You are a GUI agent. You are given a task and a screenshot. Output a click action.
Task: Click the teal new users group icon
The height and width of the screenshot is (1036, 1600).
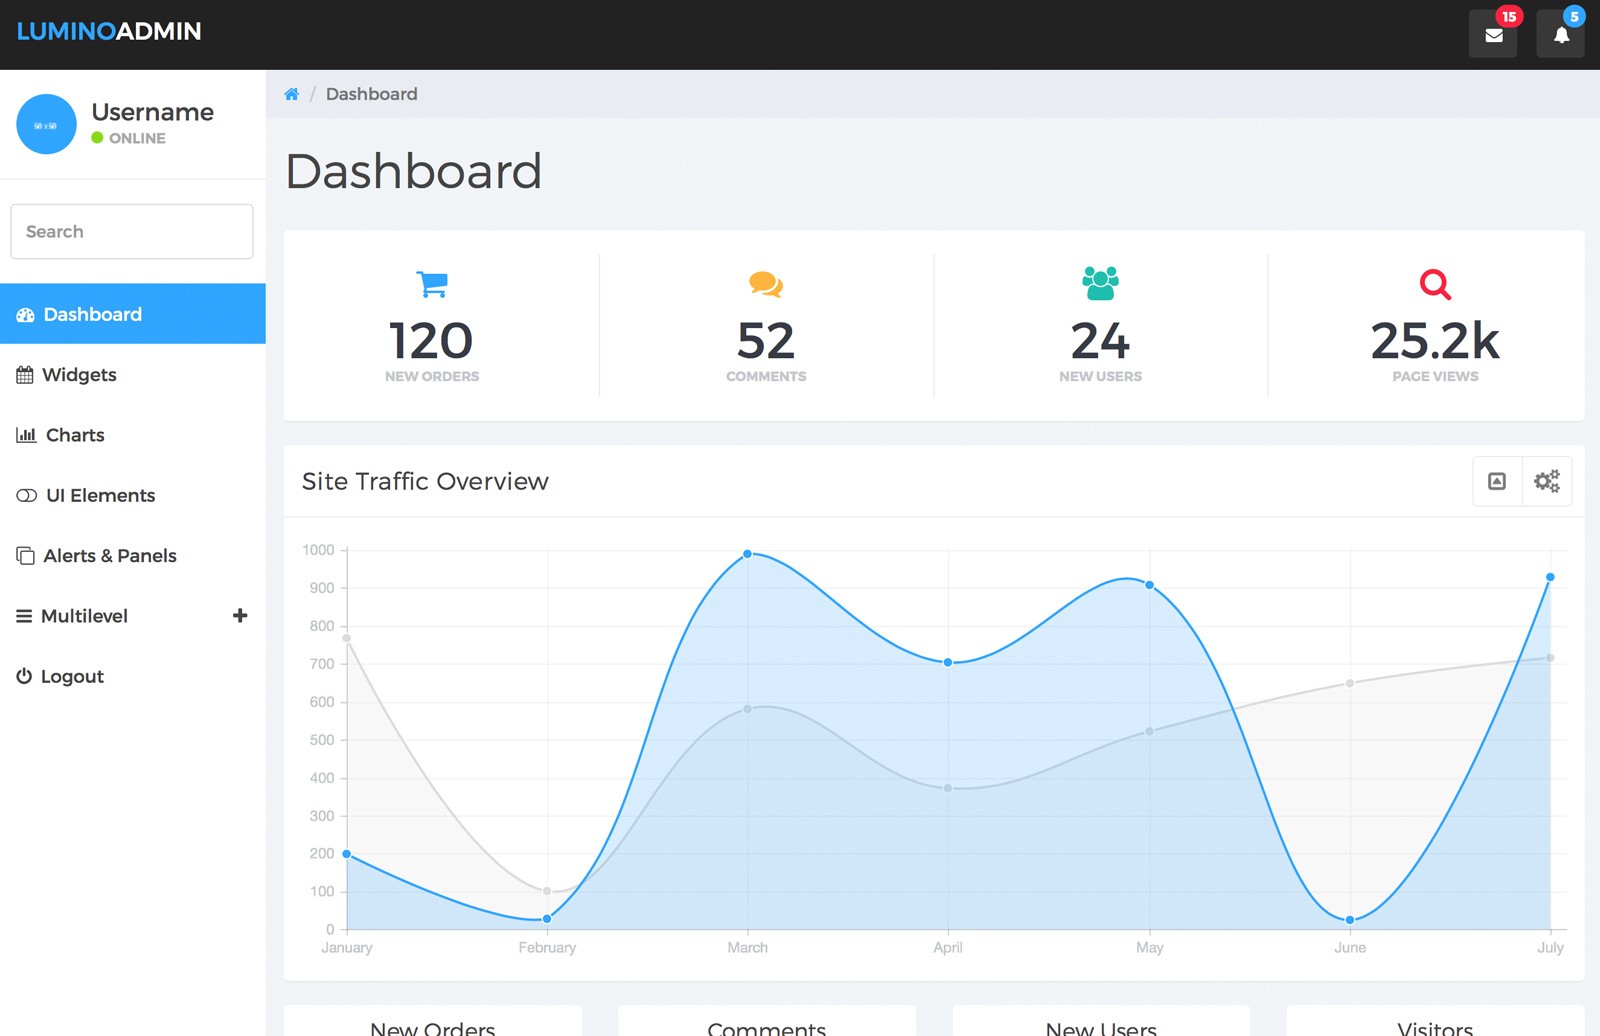[1100, 284]
